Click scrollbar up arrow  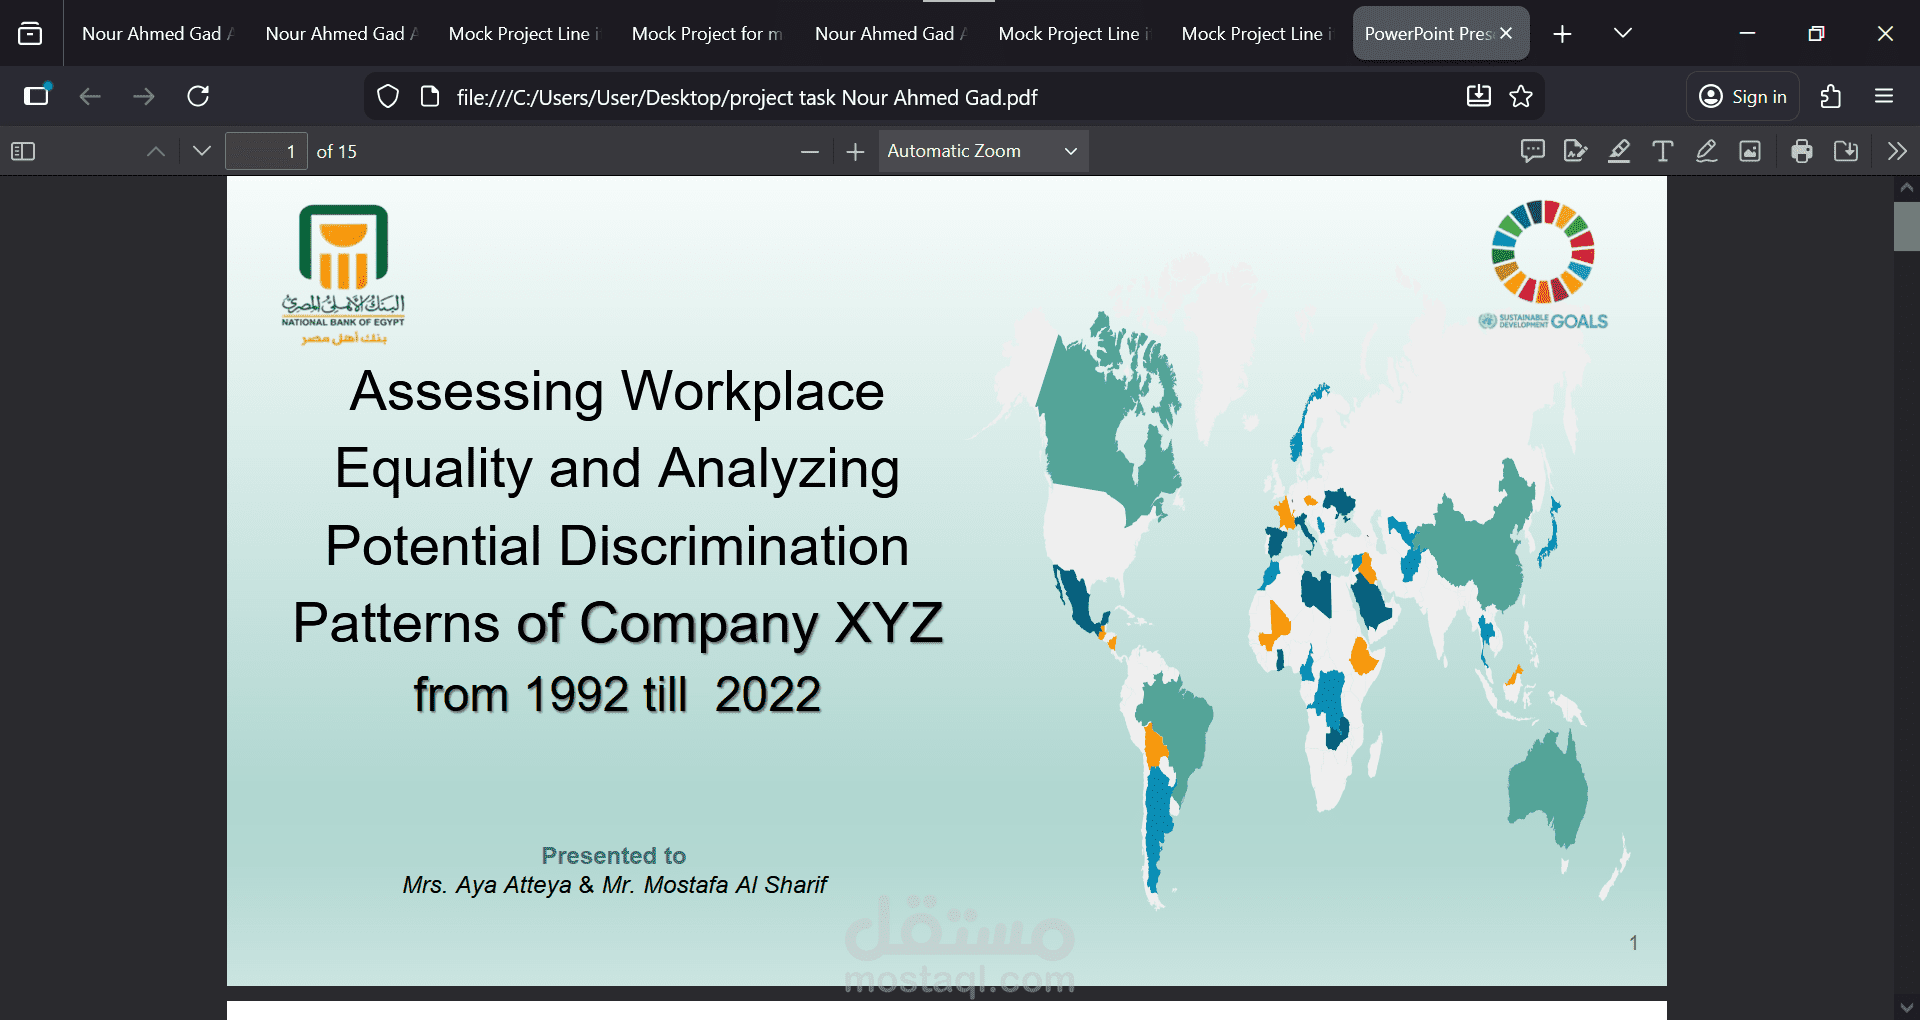(1906, 187)
